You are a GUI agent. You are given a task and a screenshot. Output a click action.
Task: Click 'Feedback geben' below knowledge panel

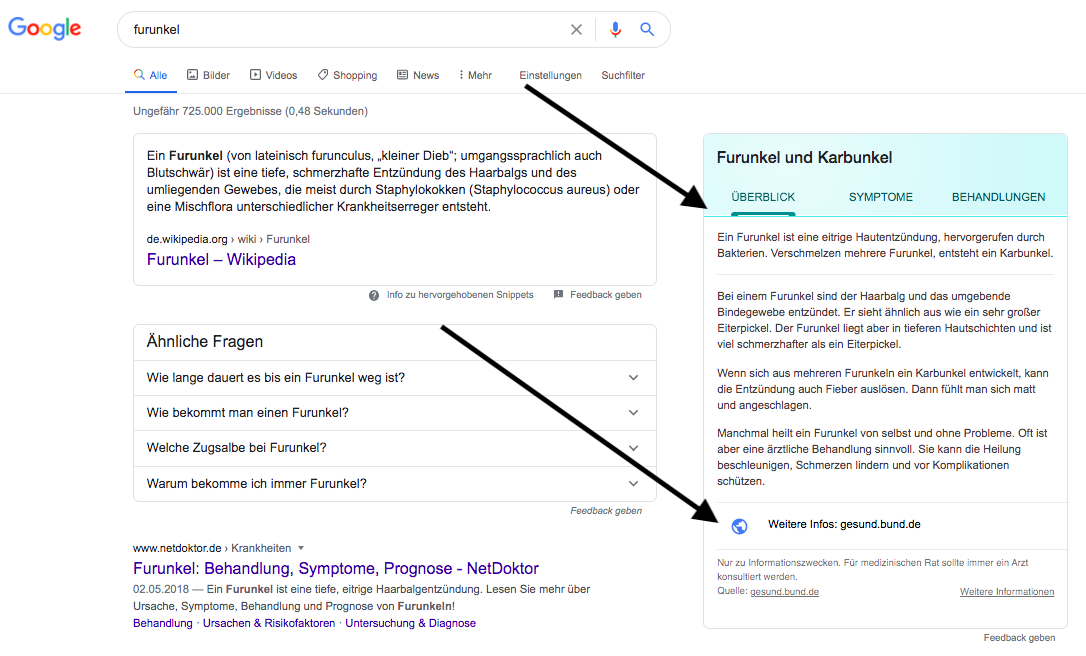click(1020, 638)
